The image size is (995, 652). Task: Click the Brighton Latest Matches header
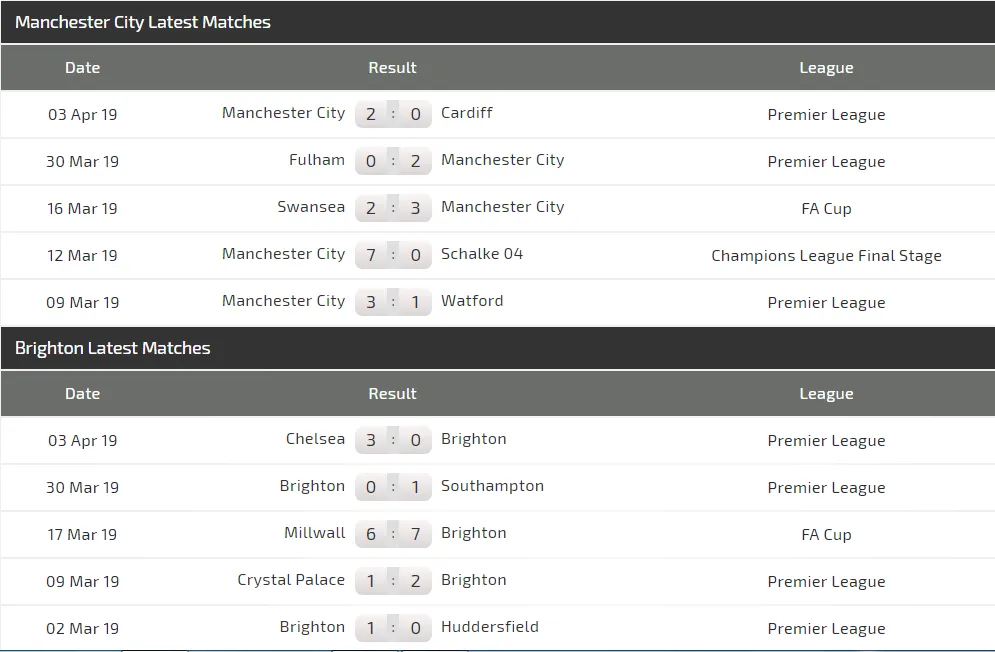110,348
